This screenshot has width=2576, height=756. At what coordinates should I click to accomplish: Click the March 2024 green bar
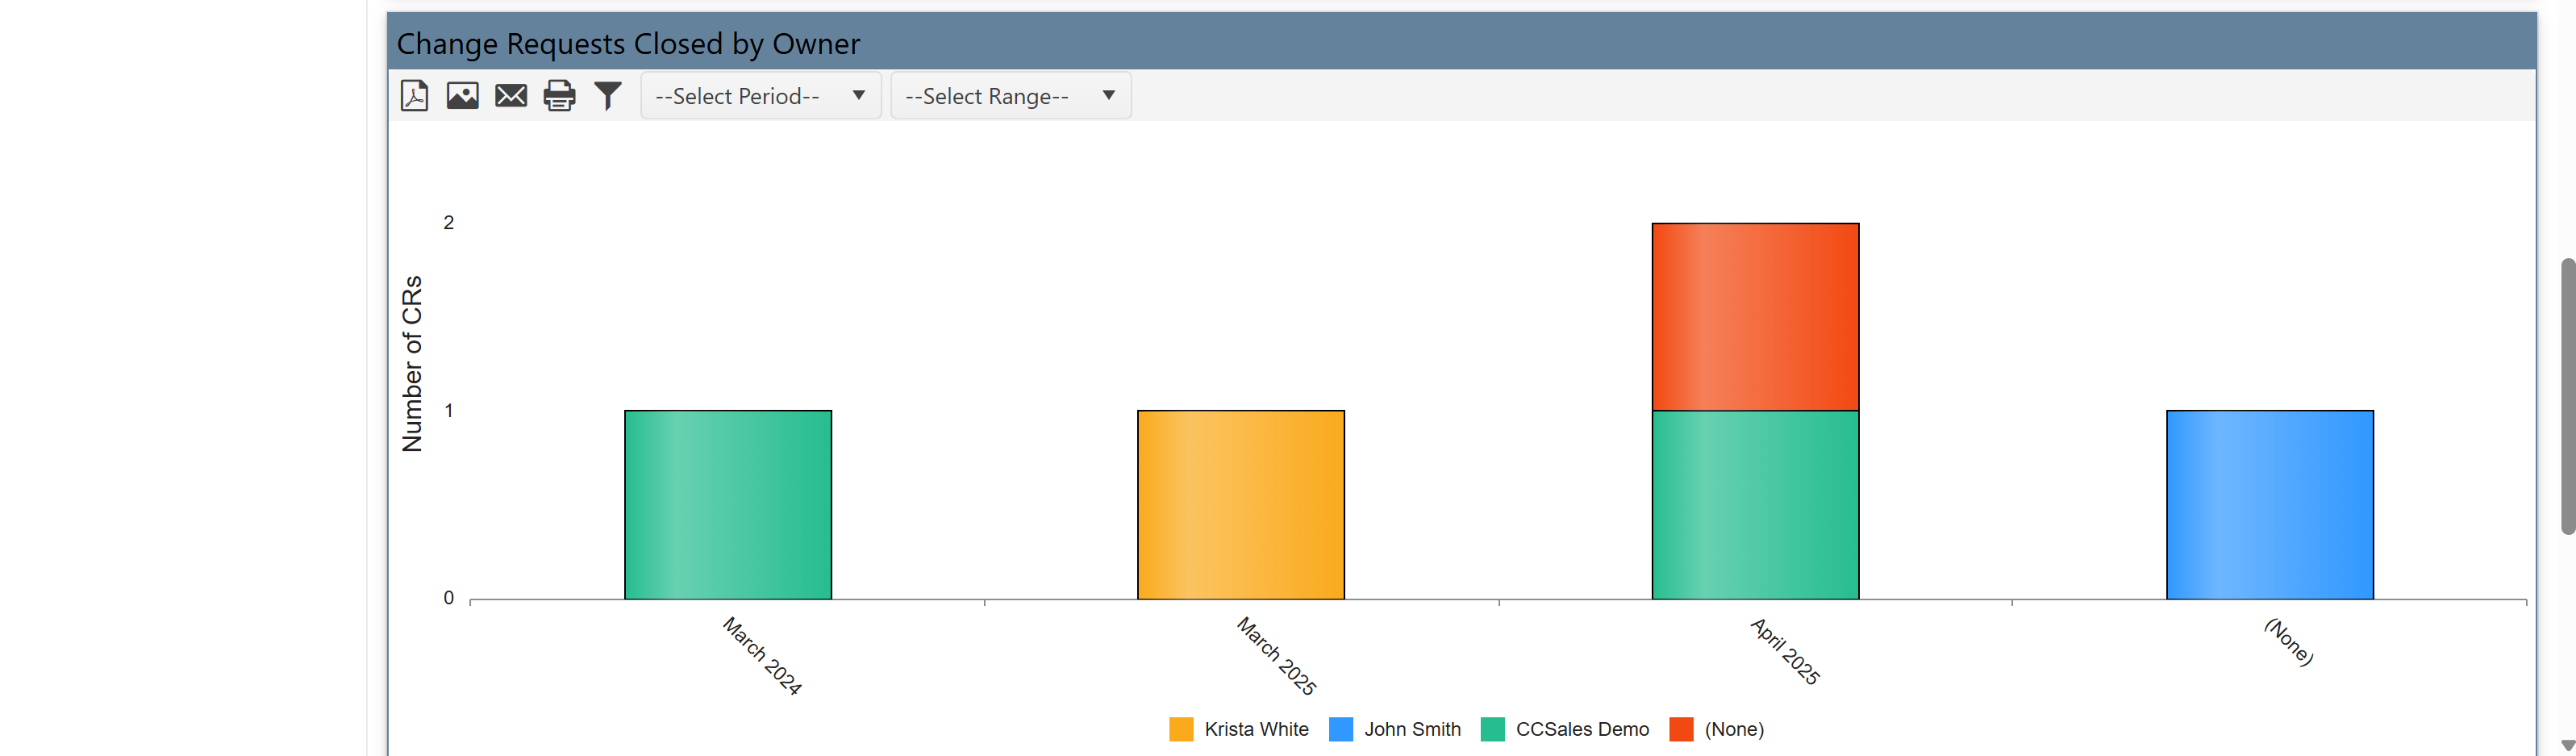click(728, 505)
